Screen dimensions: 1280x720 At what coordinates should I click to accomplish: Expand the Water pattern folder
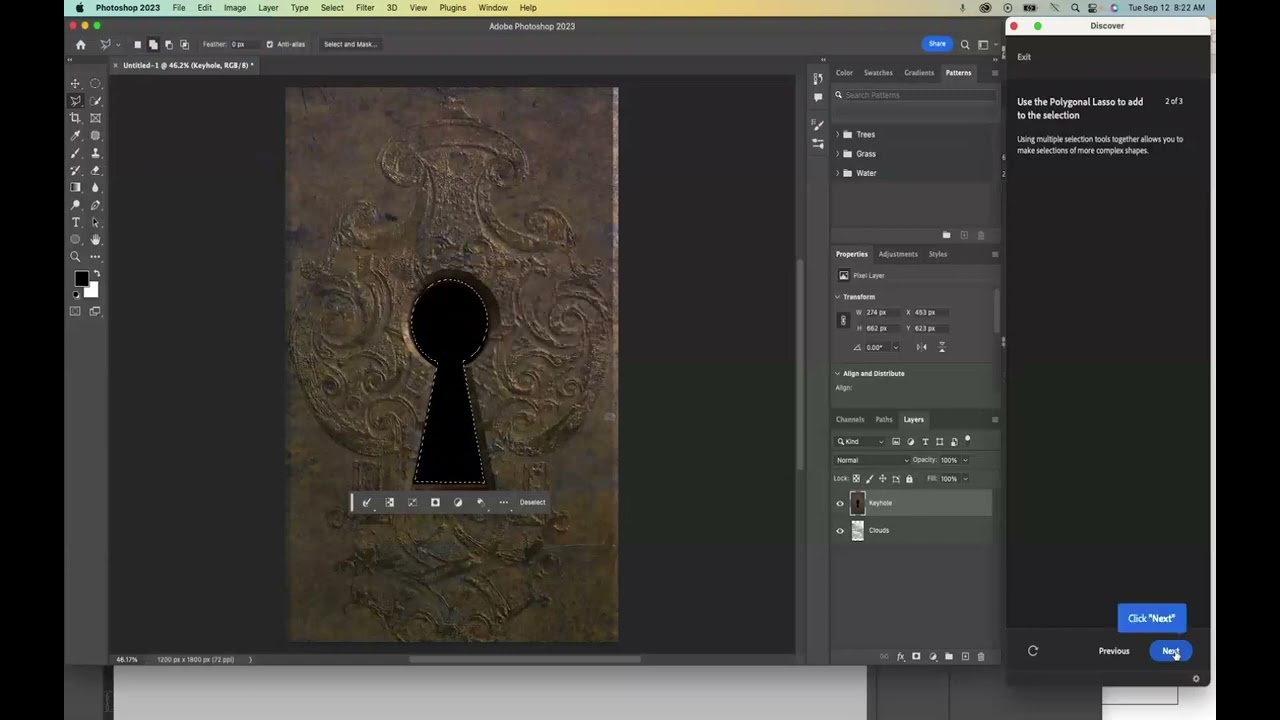pos(838,173)
